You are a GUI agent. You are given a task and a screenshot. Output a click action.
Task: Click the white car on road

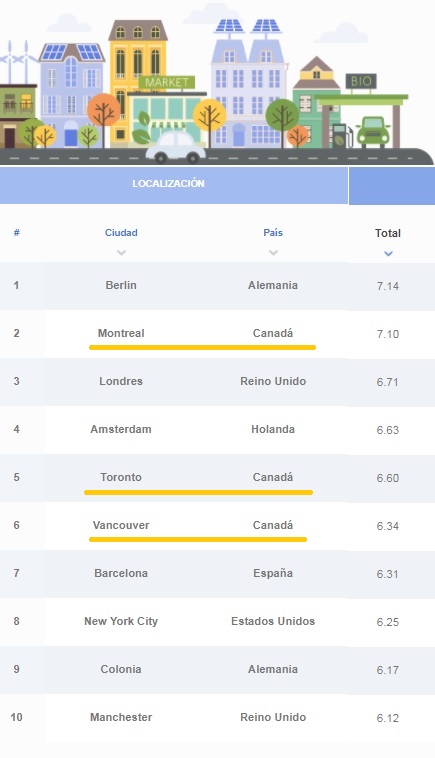coord(175,147)
